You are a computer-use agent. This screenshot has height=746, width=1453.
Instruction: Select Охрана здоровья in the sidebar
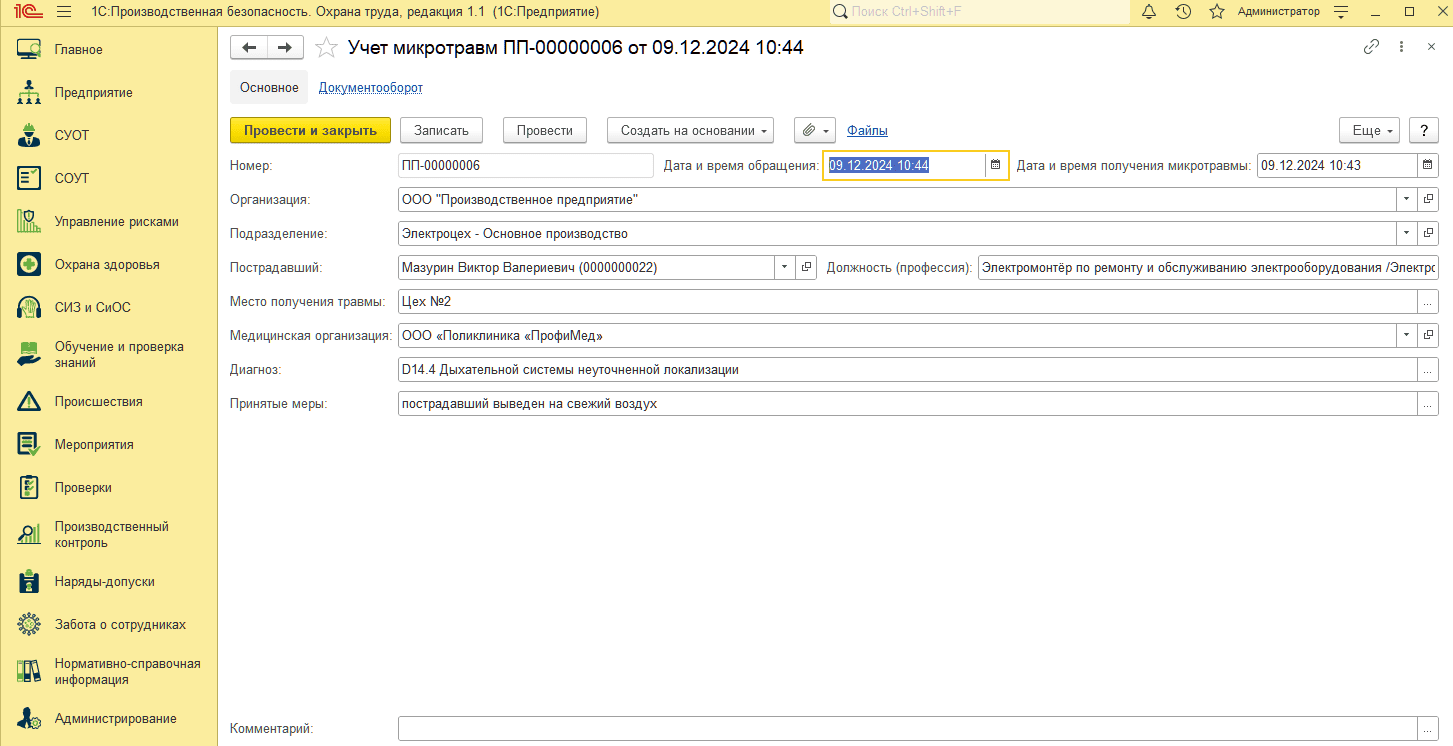[108, 264]
